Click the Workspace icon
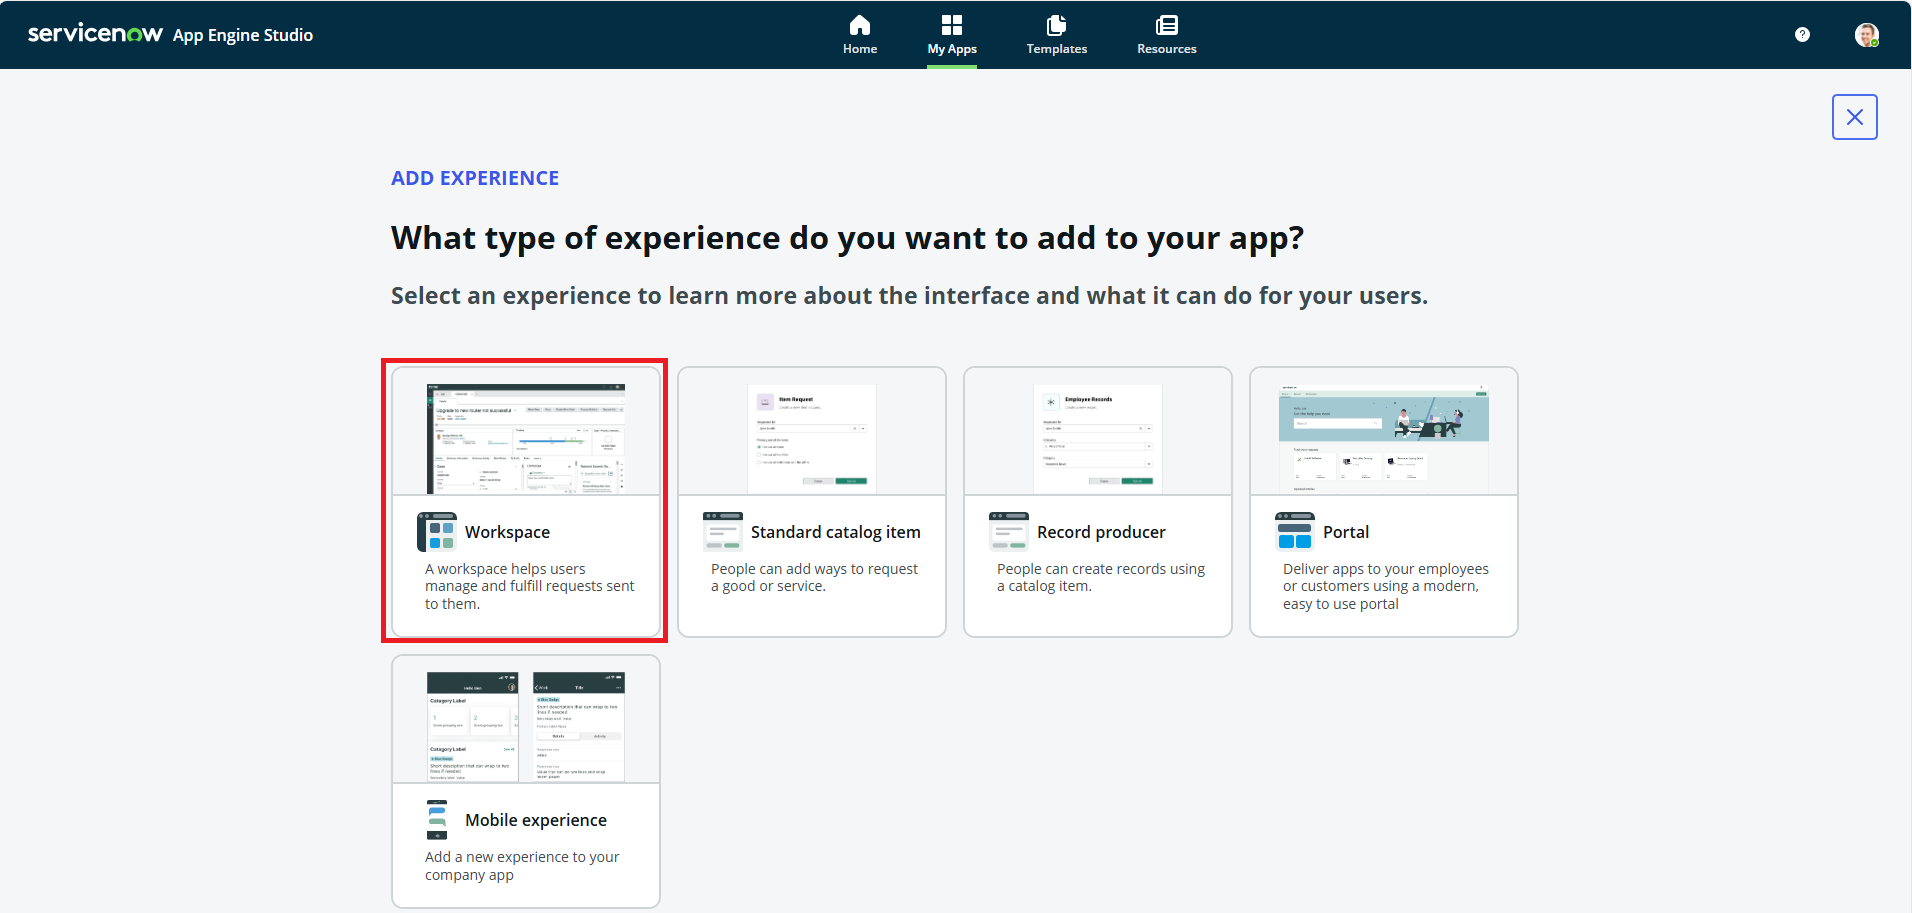The height and width of the screenshot is (913, 1912). pyautogui.click(x=437, y=532)
